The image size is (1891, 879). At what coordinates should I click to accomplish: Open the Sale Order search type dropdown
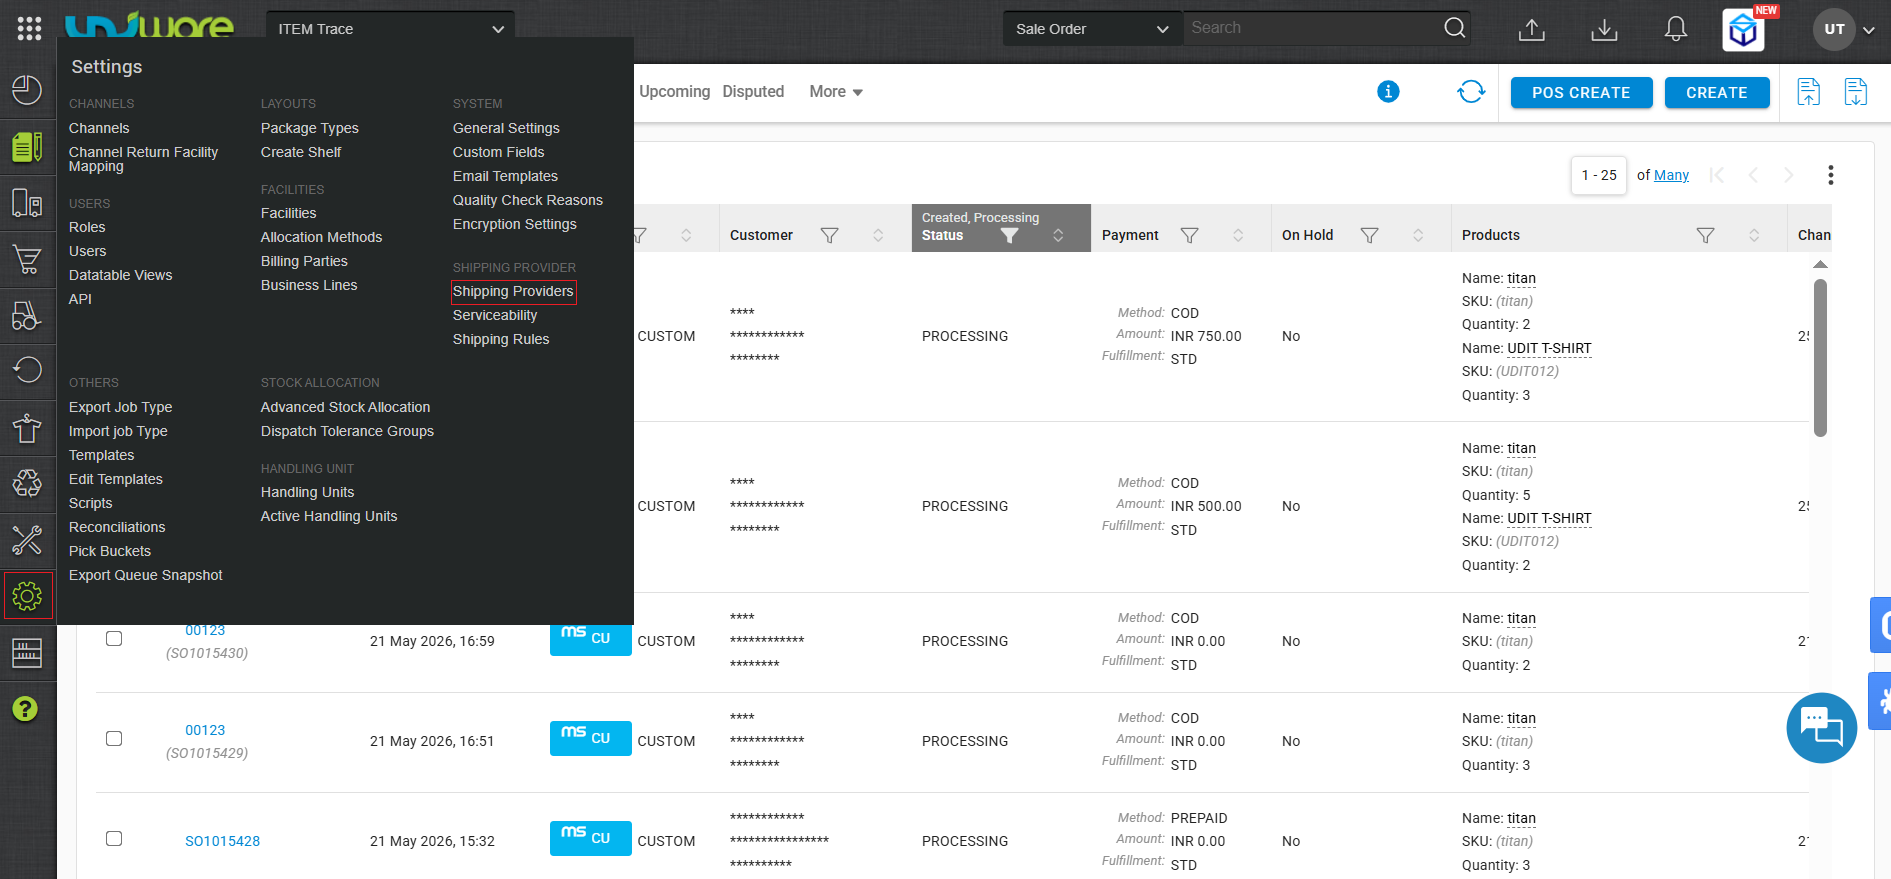click(x=1093, y=29)
